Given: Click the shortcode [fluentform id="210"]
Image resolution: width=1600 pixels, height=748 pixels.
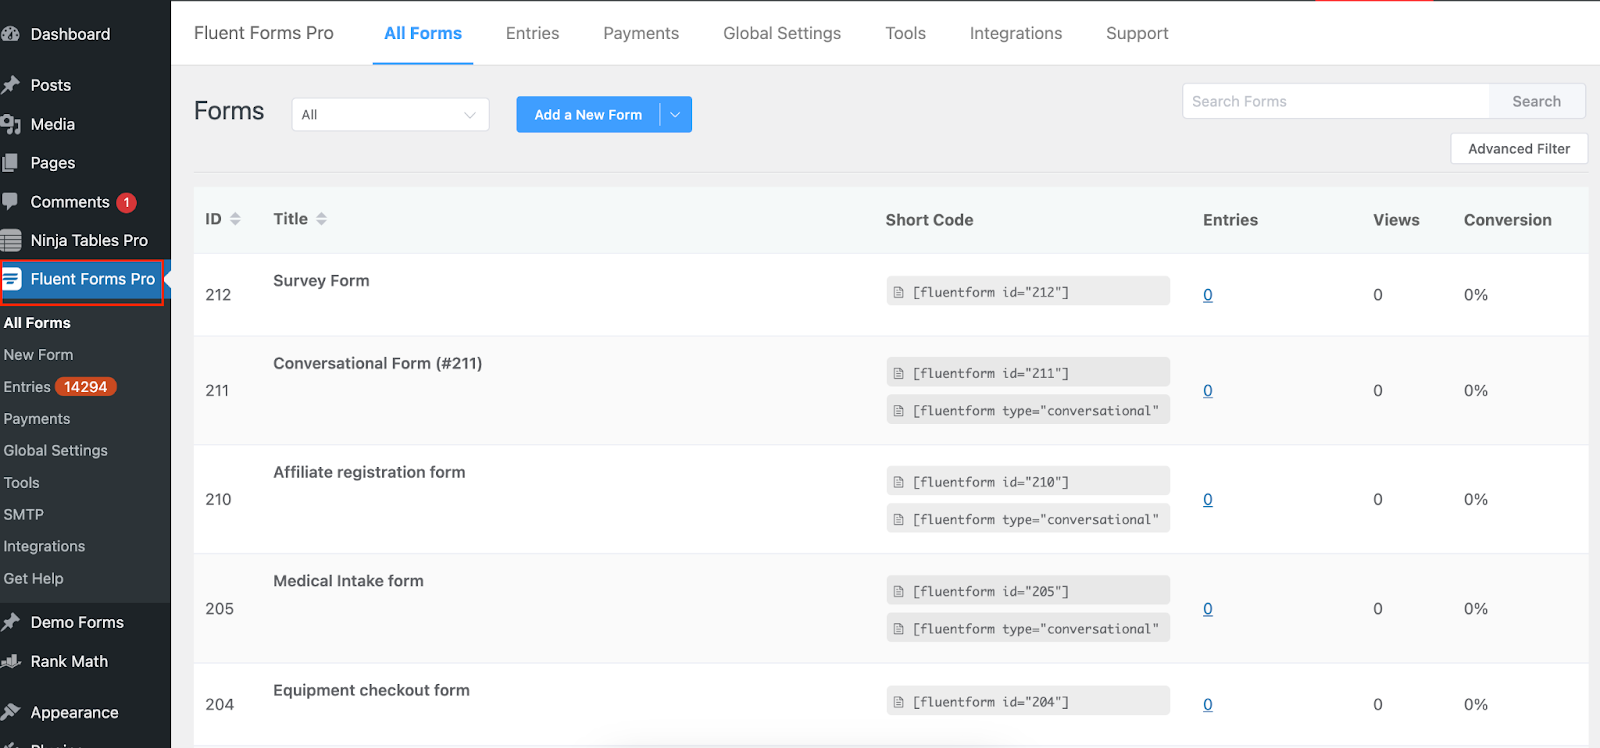Looking at the screenshot, I should [x=1028, y=481].
